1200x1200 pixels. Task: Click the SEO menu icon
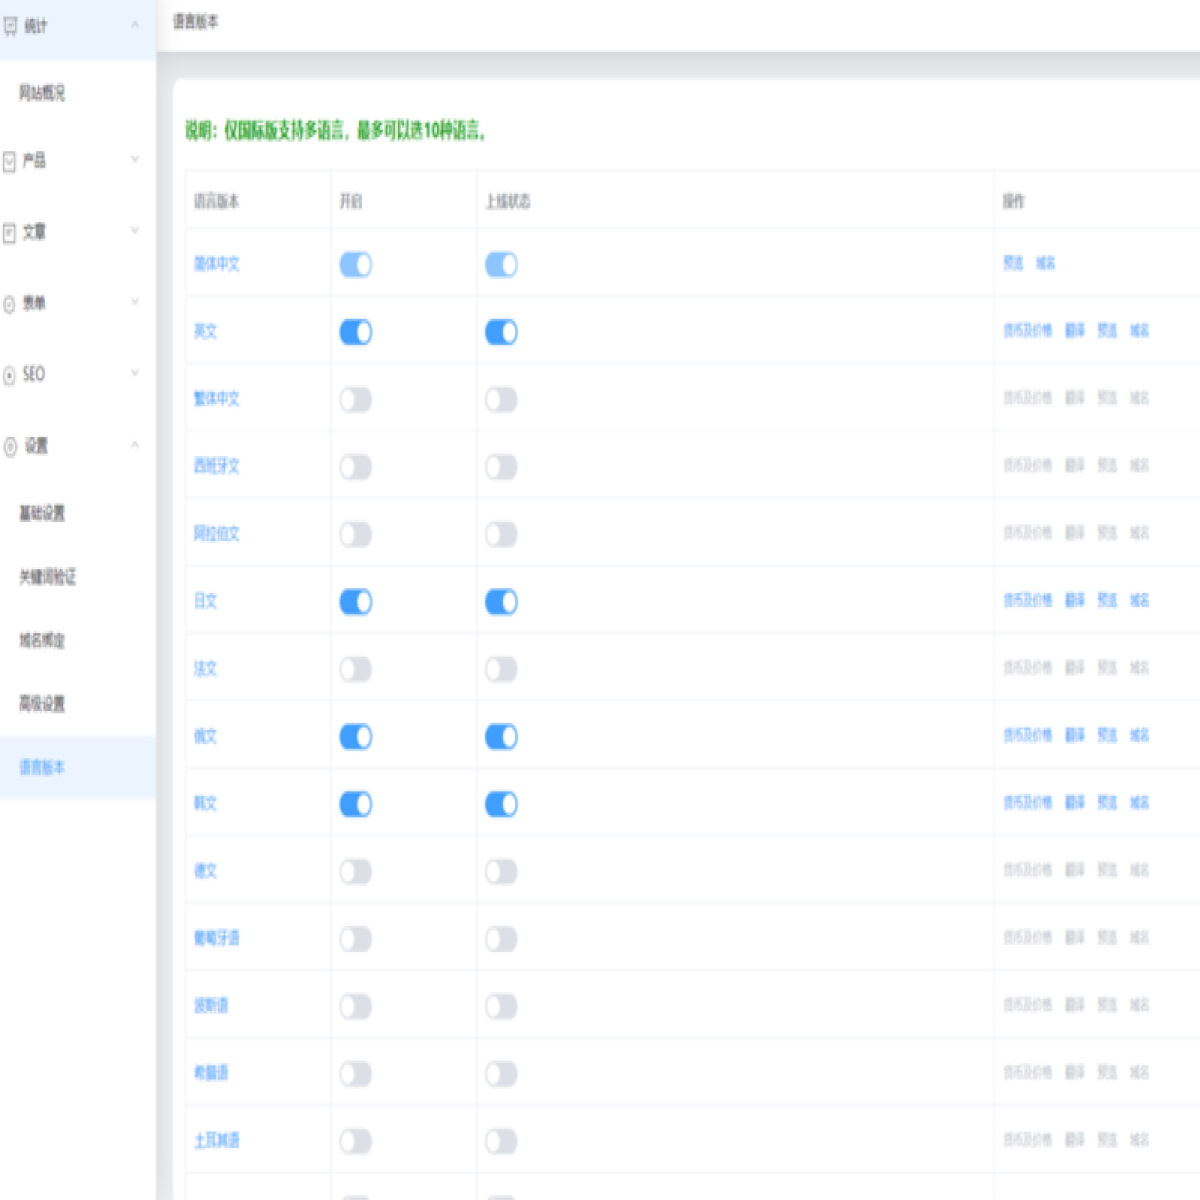10,375
